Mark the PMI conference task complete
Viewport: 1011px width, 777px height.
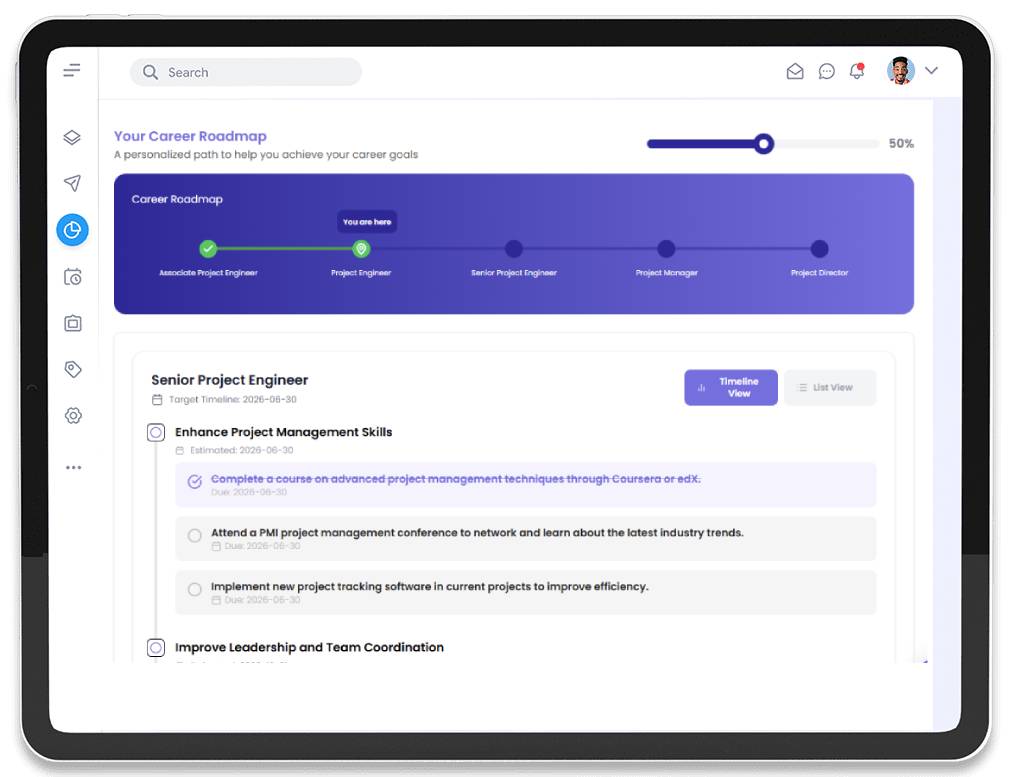point(195,536)
